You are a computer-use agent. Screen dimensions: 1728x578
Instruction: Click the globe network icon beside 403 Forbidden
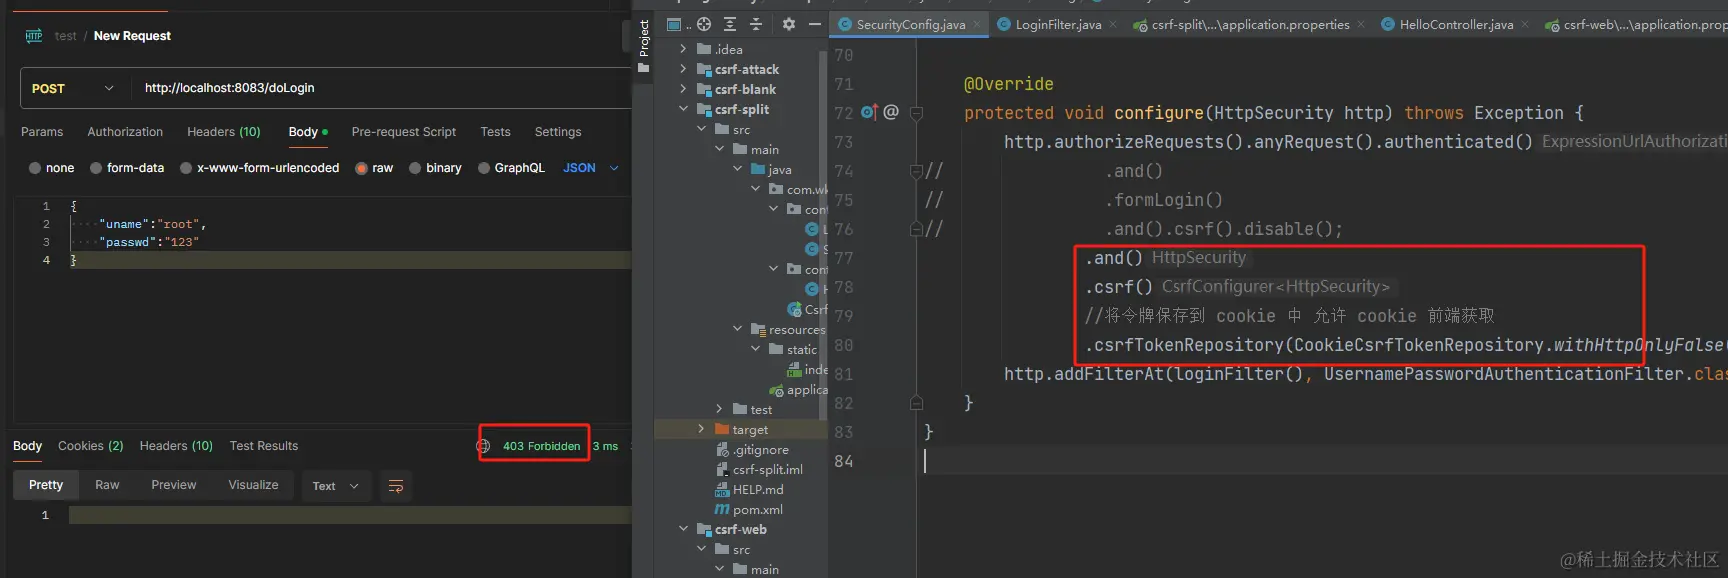(483, 446)
